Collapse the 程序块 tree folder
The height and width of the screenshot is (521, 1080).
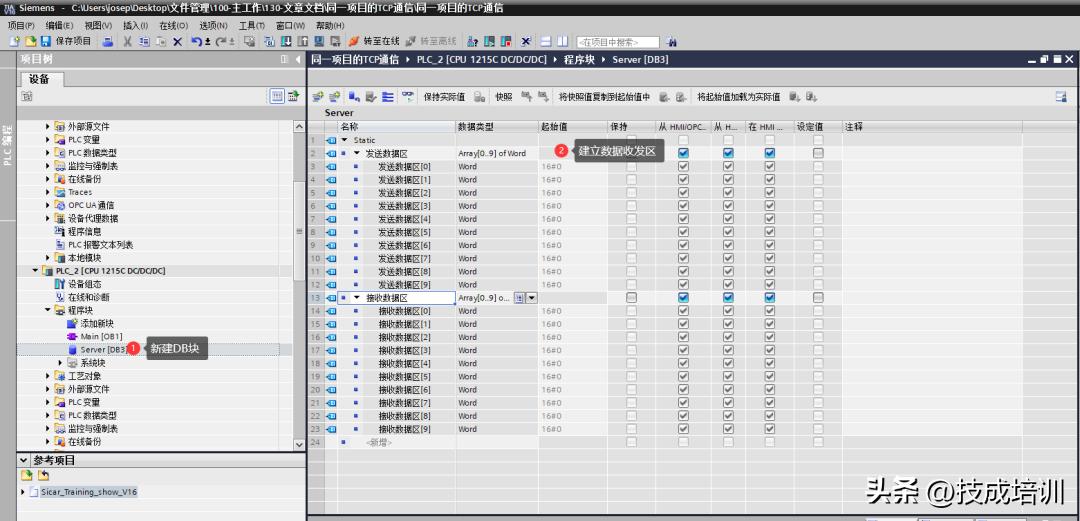point(48,310)
